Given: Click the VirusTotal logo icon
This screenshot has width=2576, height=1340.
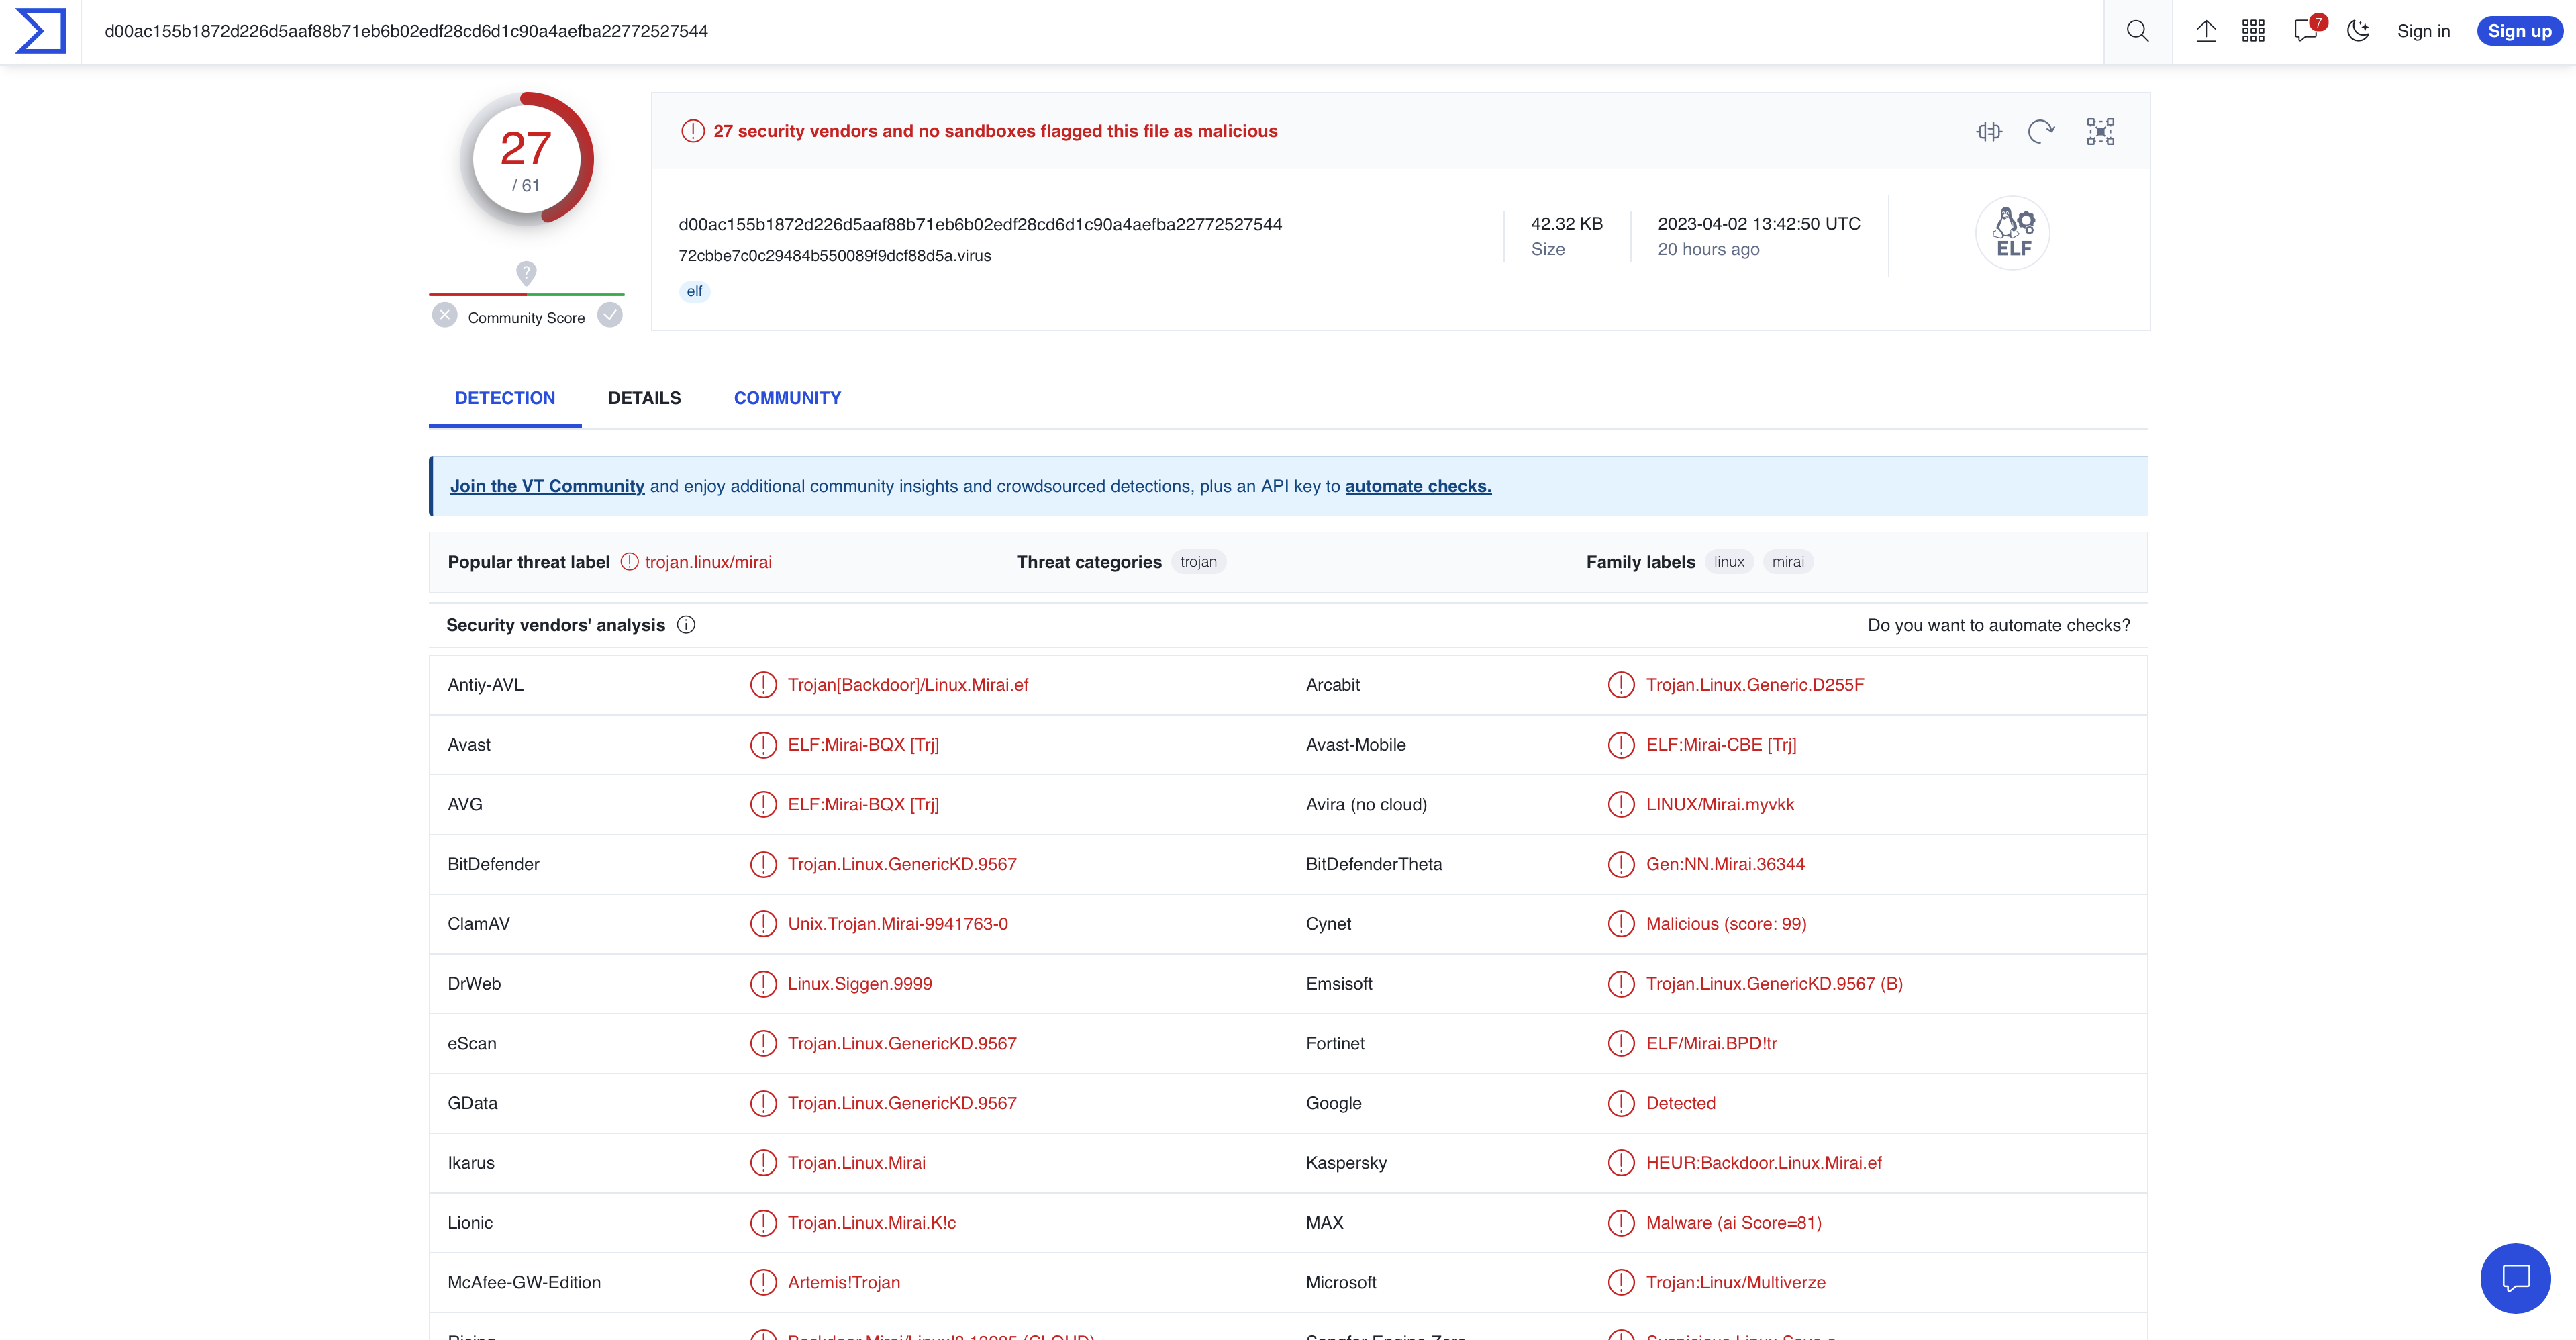Looking at the screenshot, I should click(41, 31).
